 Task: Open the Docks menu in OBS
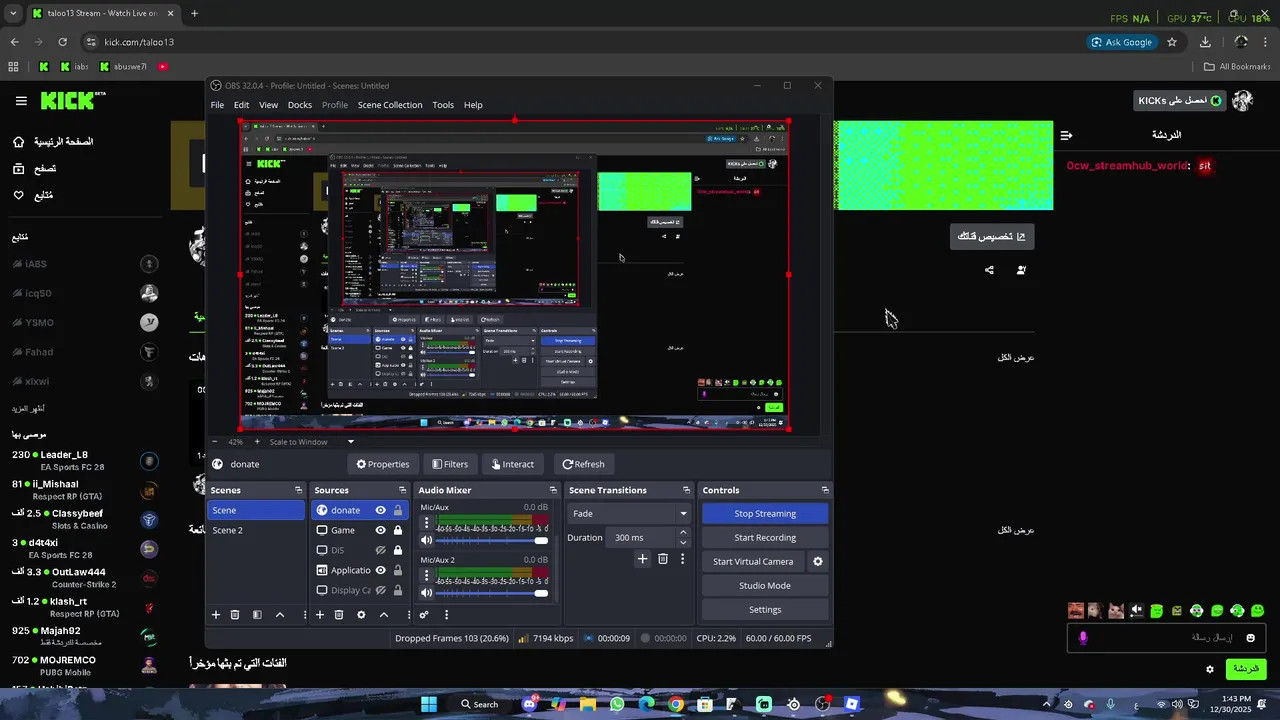(300, 105)
